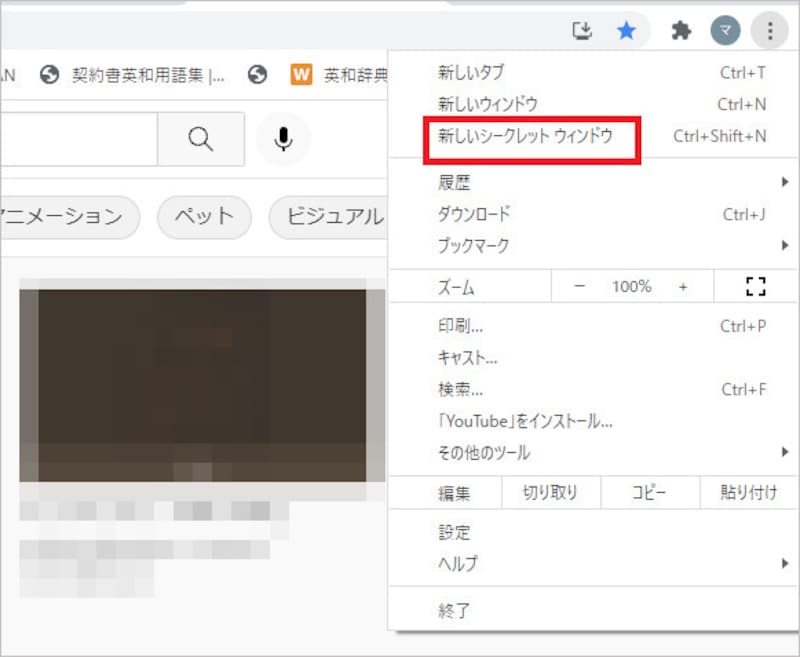Open the profile avatar icon
Screen dimensions: 800x657
tap(725, 31)
